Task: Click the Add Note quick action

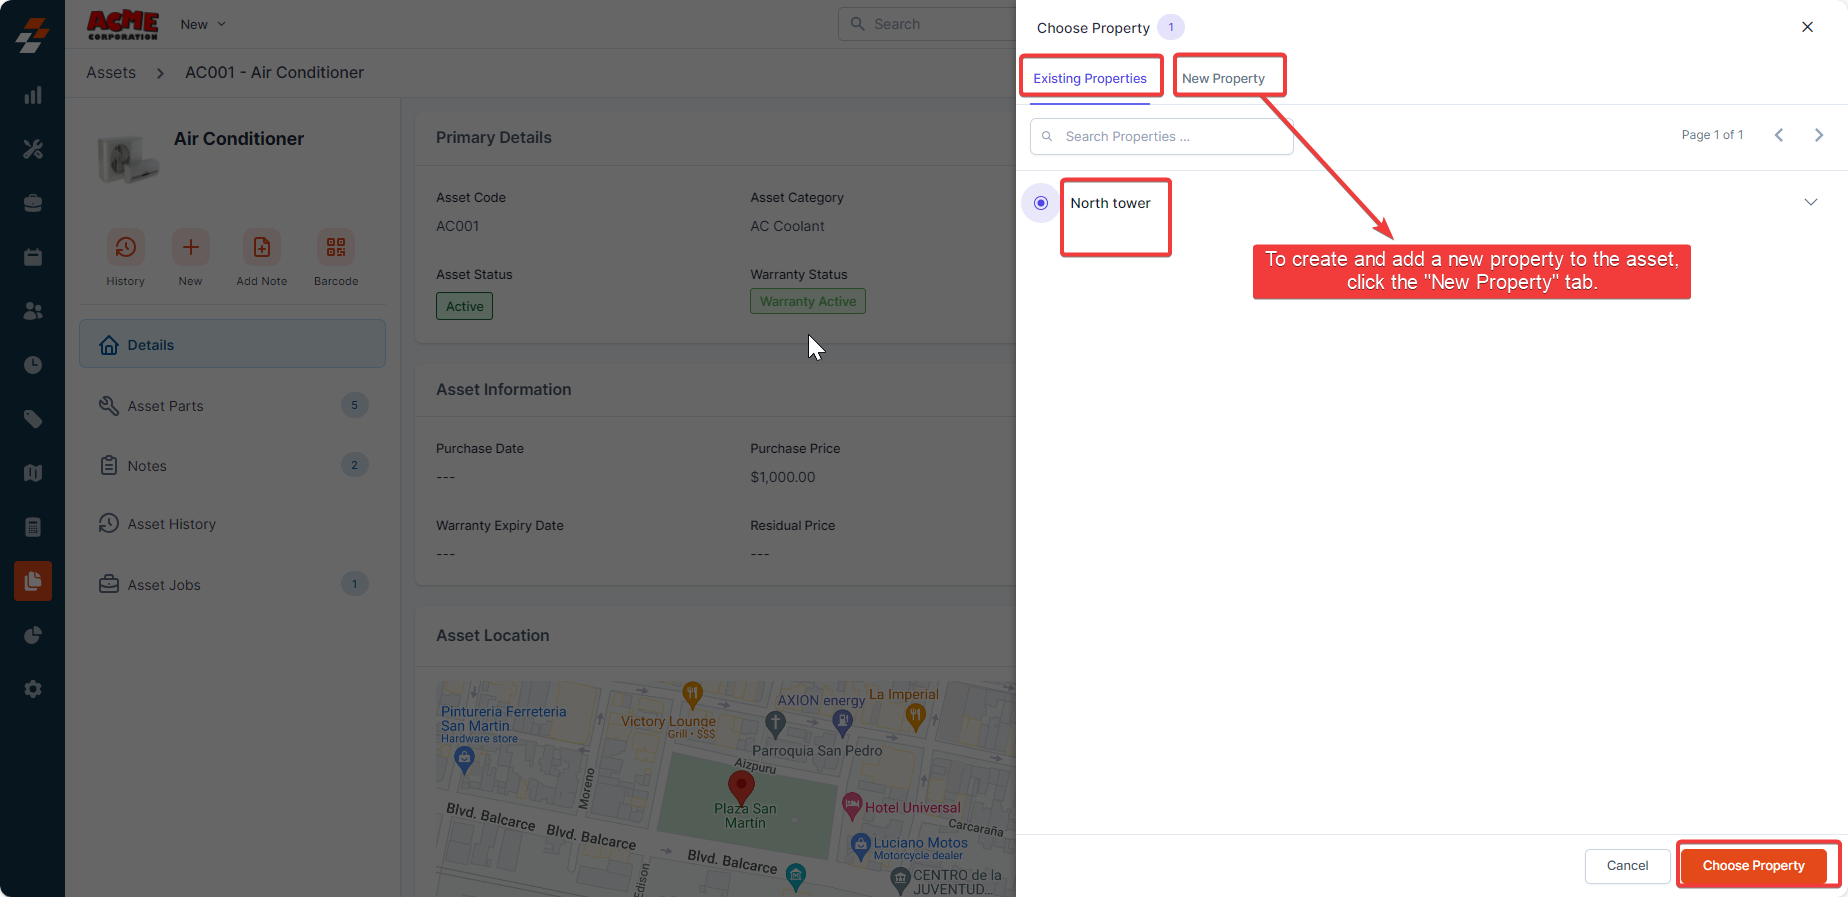Action: coord(262,247)
